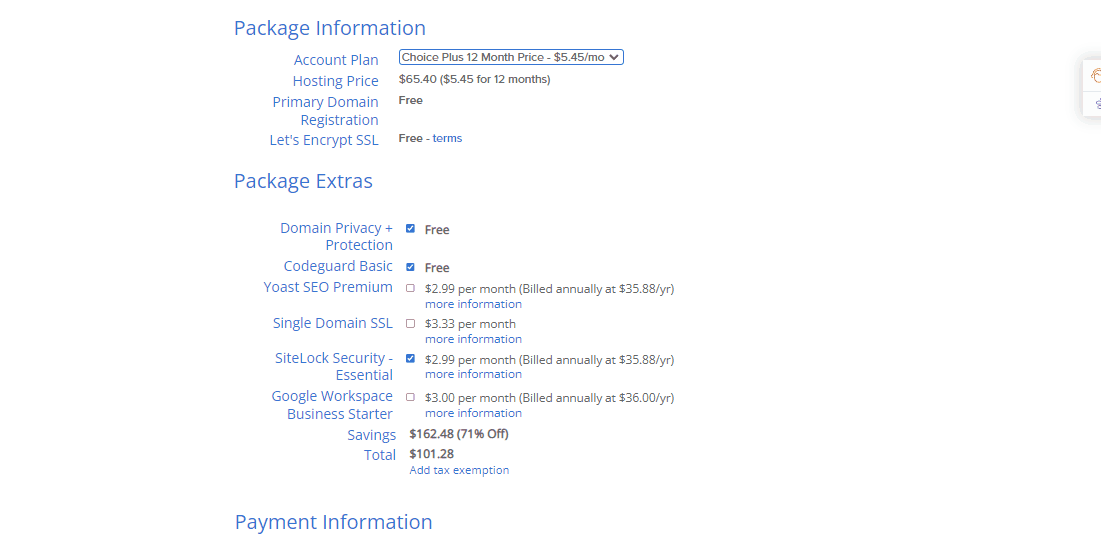Disable the SiteLock Security Essential checkbox
1101x543 pixels.
click(410, 359)
